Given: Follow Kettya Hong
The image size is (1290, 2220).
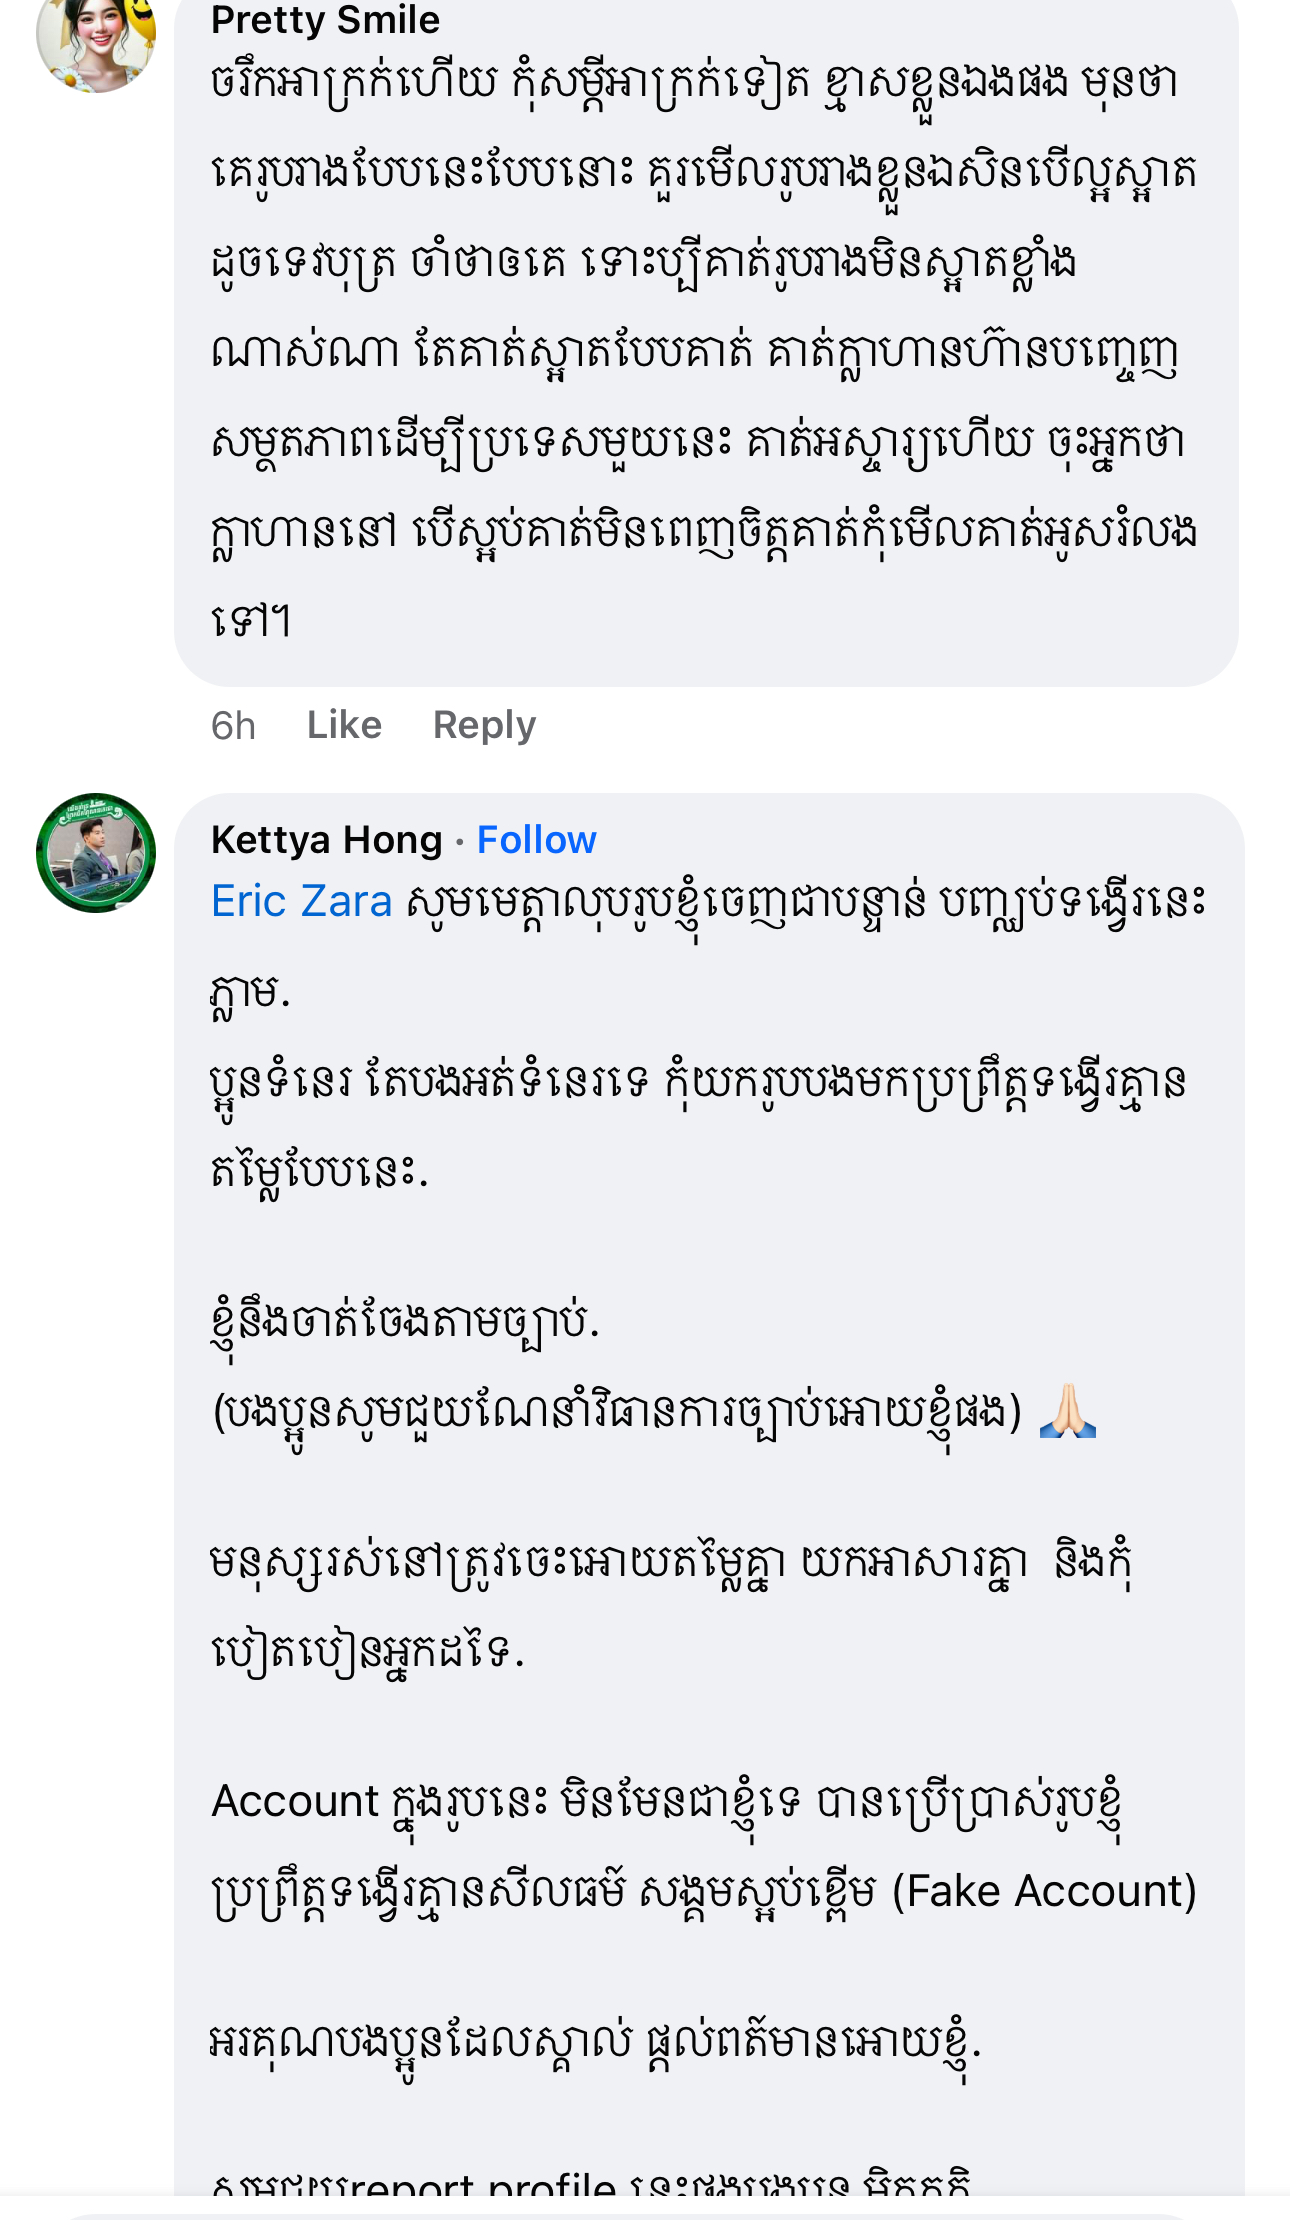Looking at the screenshot, I should [536, 840].
